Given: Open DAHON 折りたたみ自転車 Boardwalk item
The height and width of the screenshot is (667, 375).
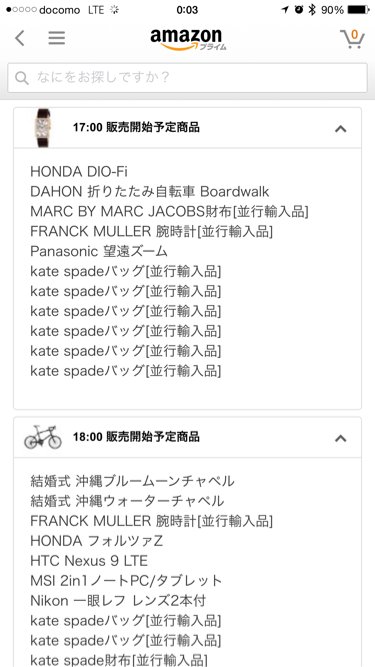Looking at the screenshot, I should (x=150, y=191).
